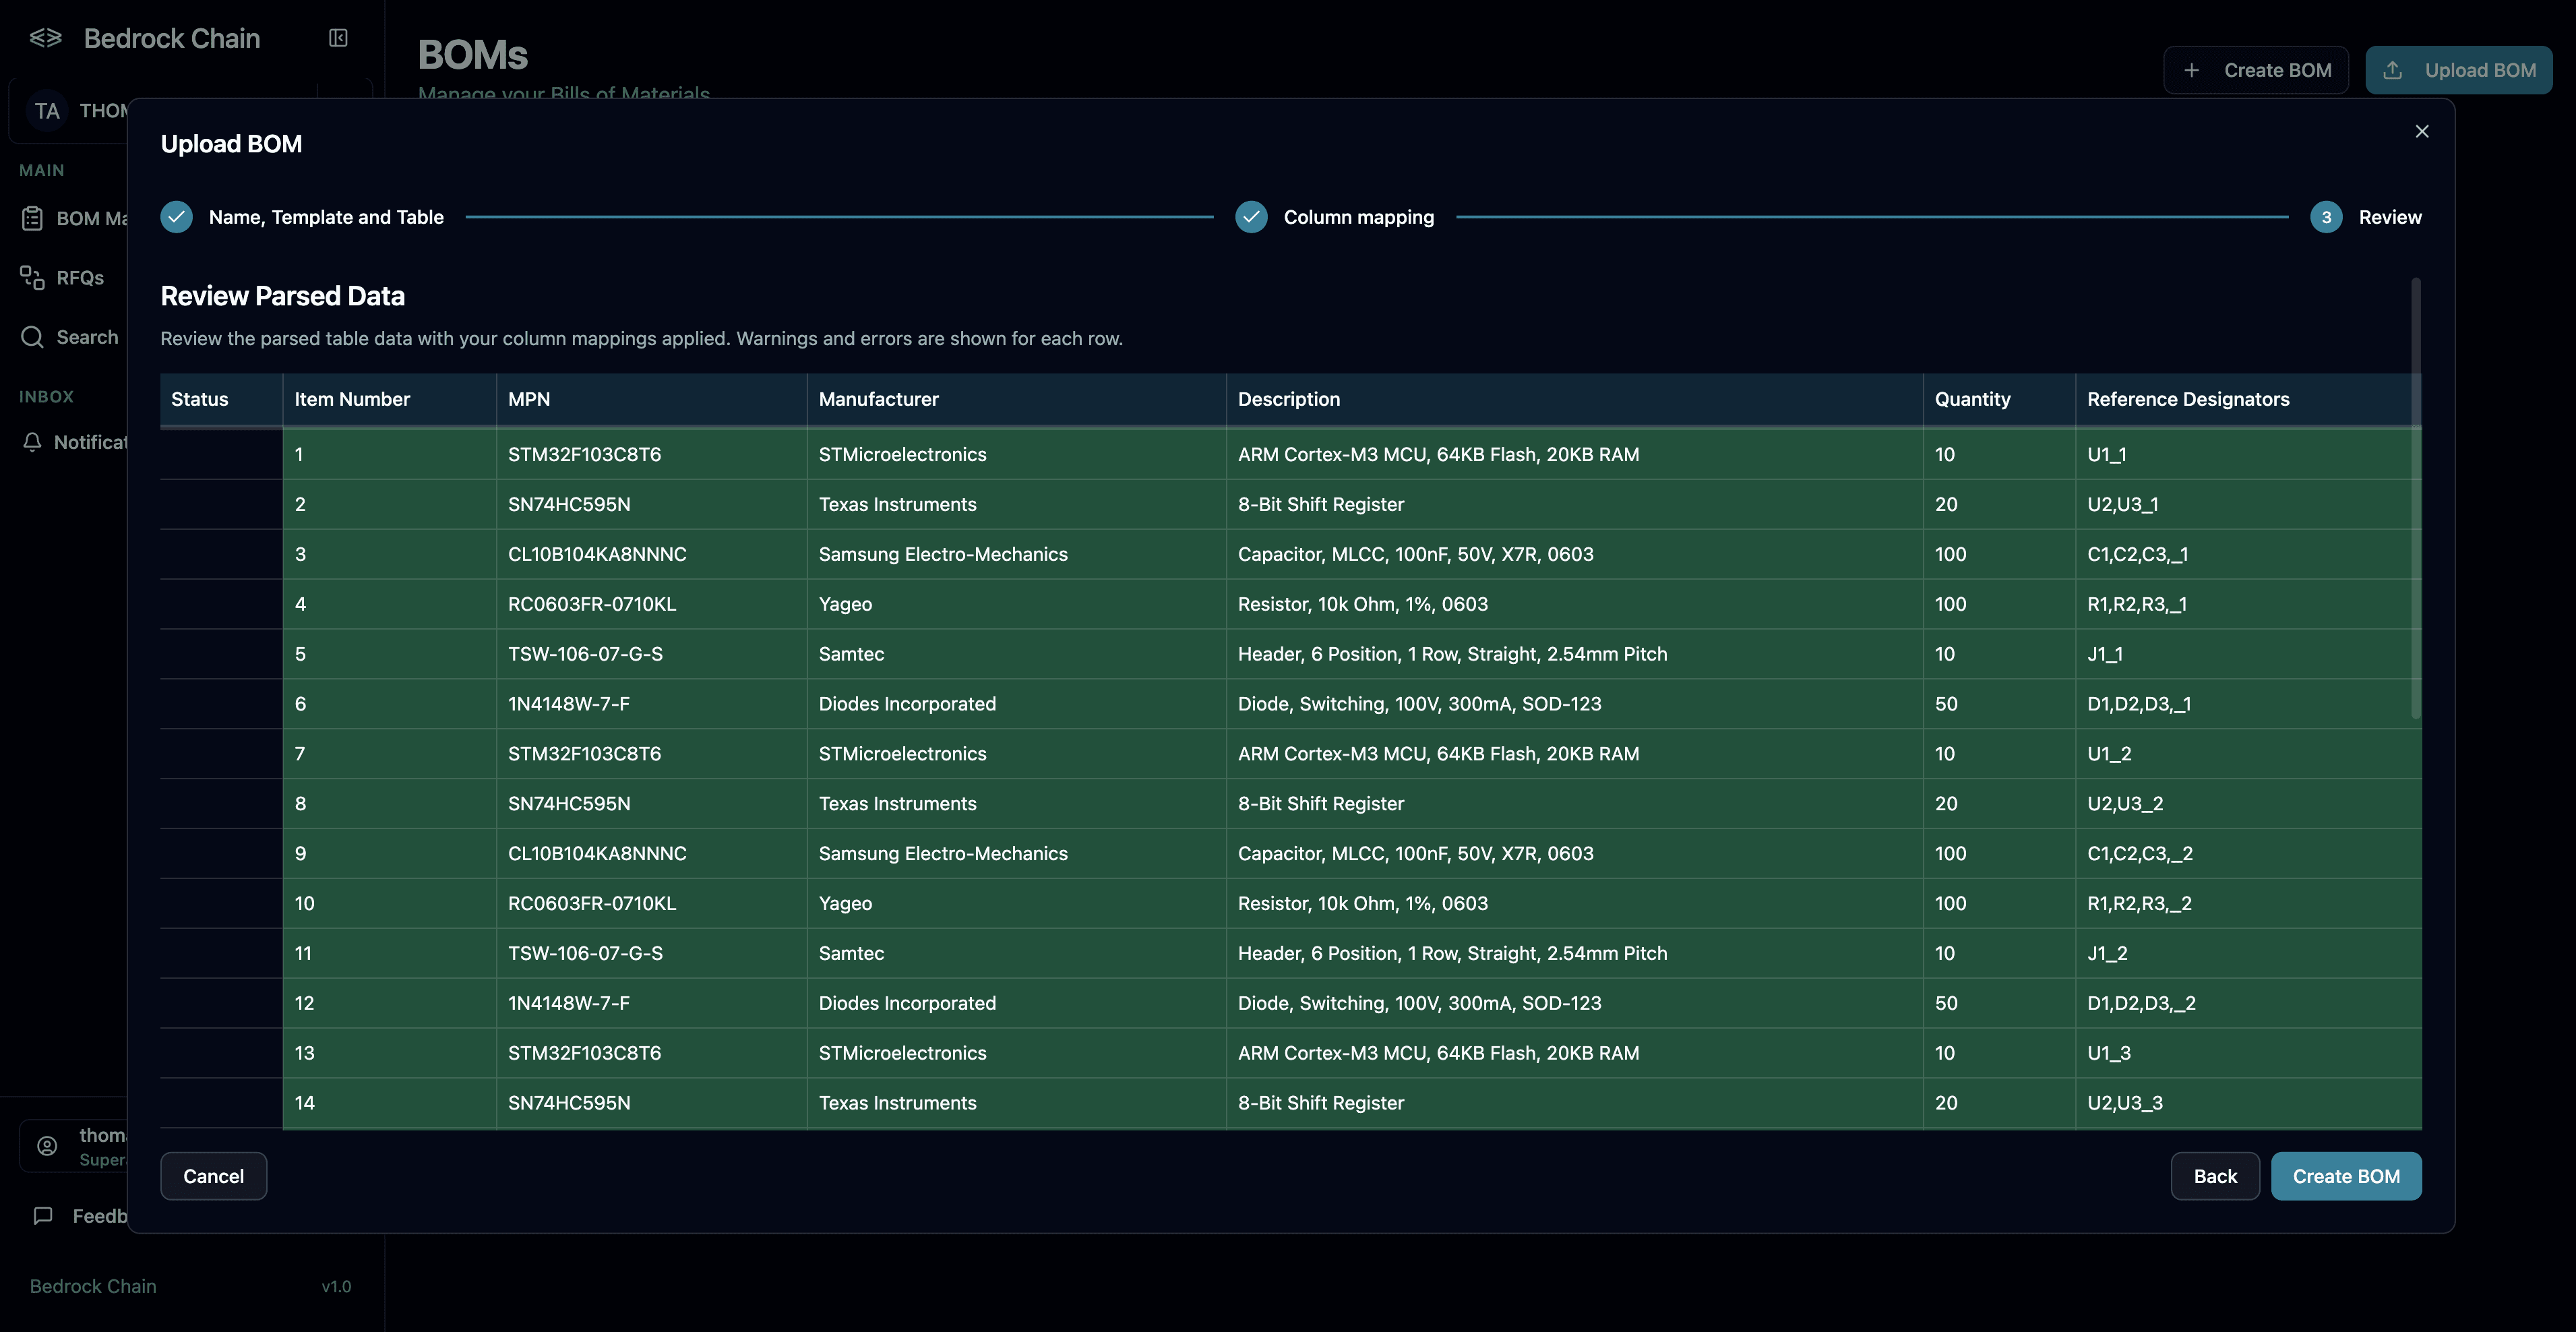Click the BOM Management clipboard icon

coord(32,218)
